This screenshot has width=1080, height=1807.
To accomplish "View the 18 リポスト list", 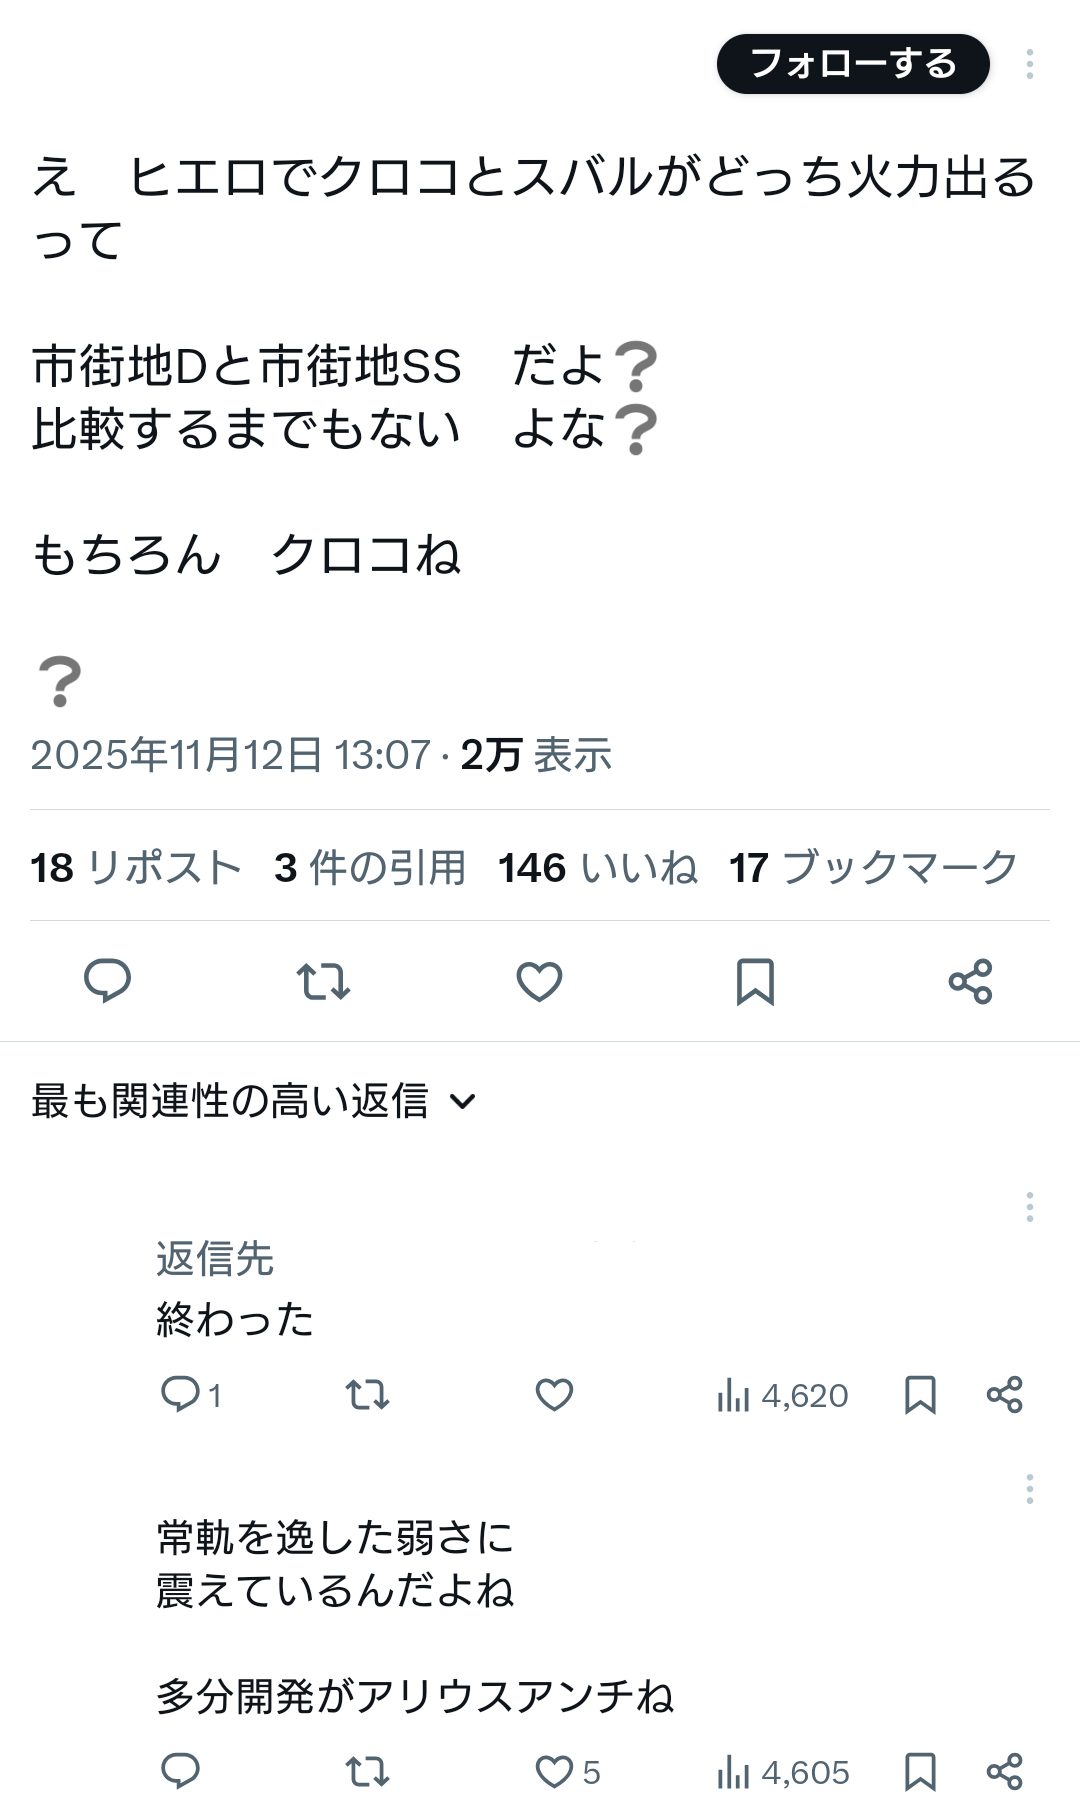I will point(136,868).
